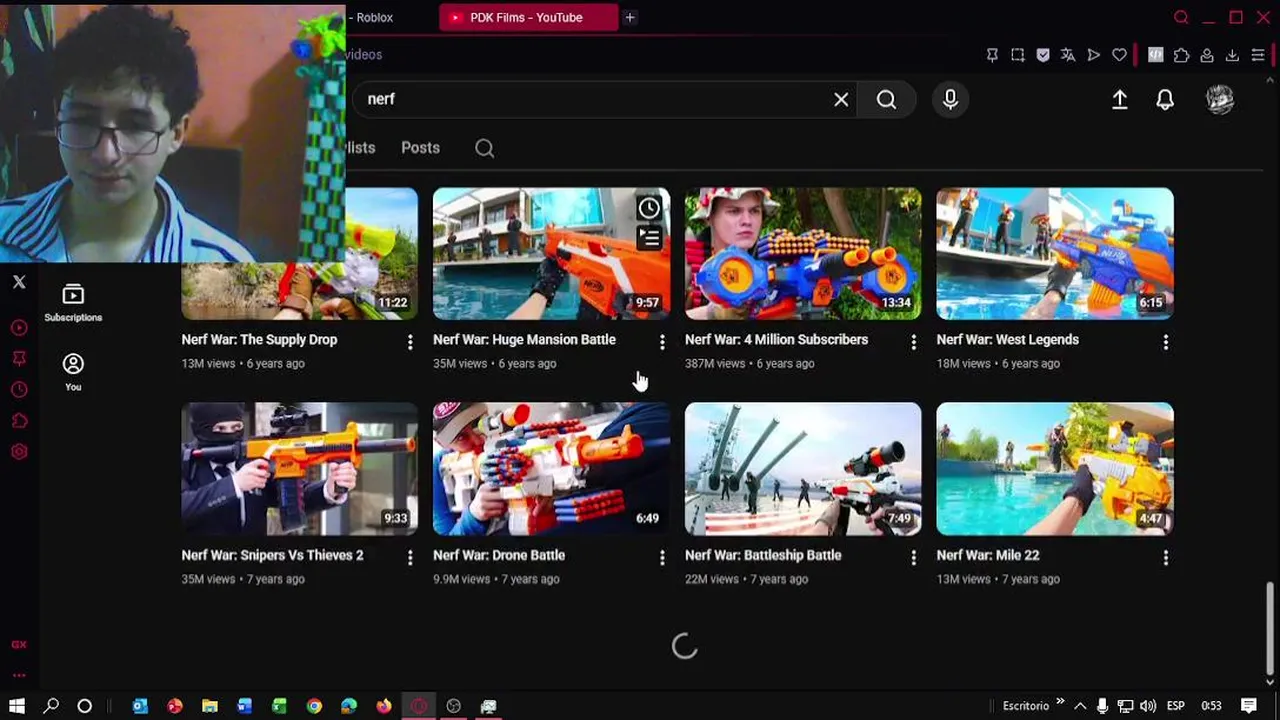Image resolution: width=1280 pixels, height=720 pixels.
Task: Open the Player icon in the Opera sidebar
Action: 19,328
